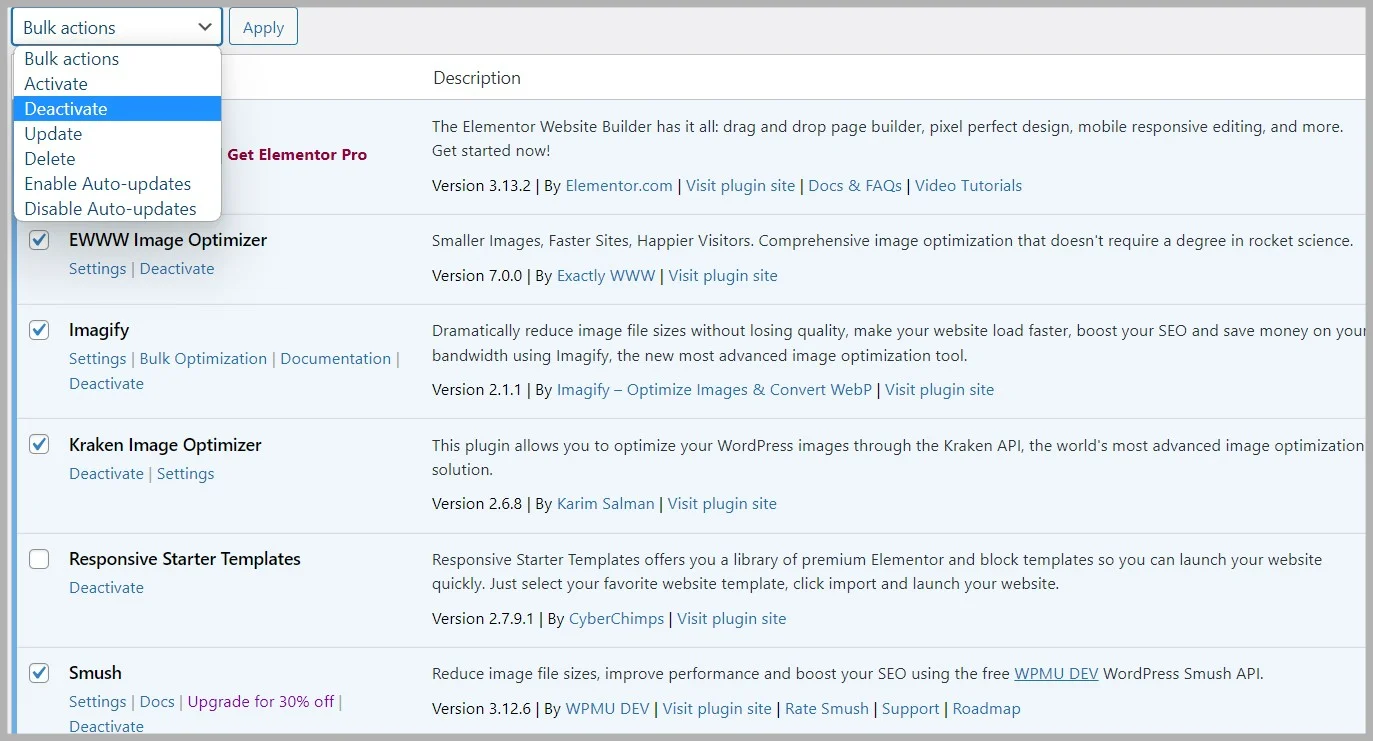Click Smush 'Upgrade for 30% off' link

tap(261, 702)
